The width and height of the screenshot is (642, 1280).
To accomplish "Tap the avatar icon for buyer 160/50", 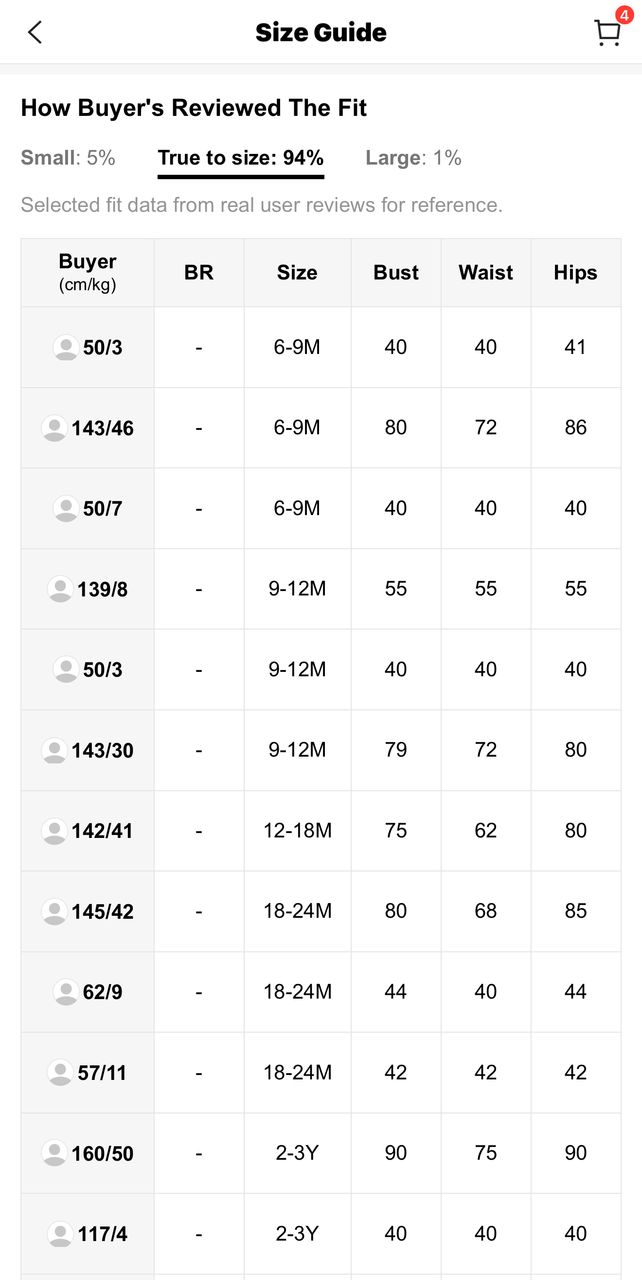I will [54, 1153].
